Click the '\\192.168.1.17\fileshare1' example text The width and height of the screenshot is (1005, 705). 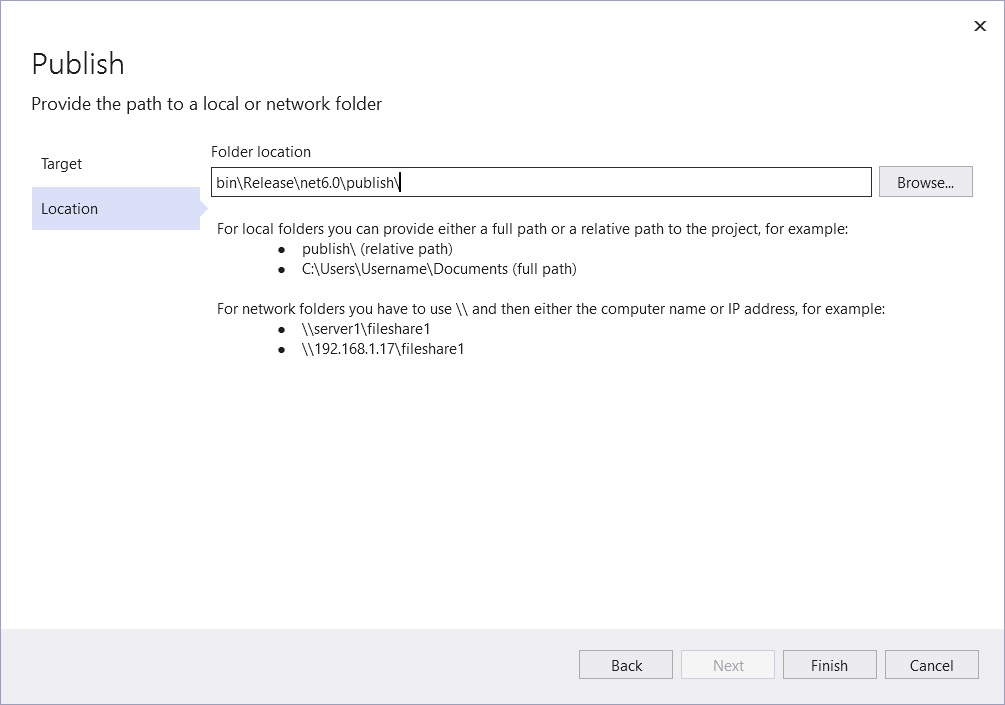coord(383,349)
